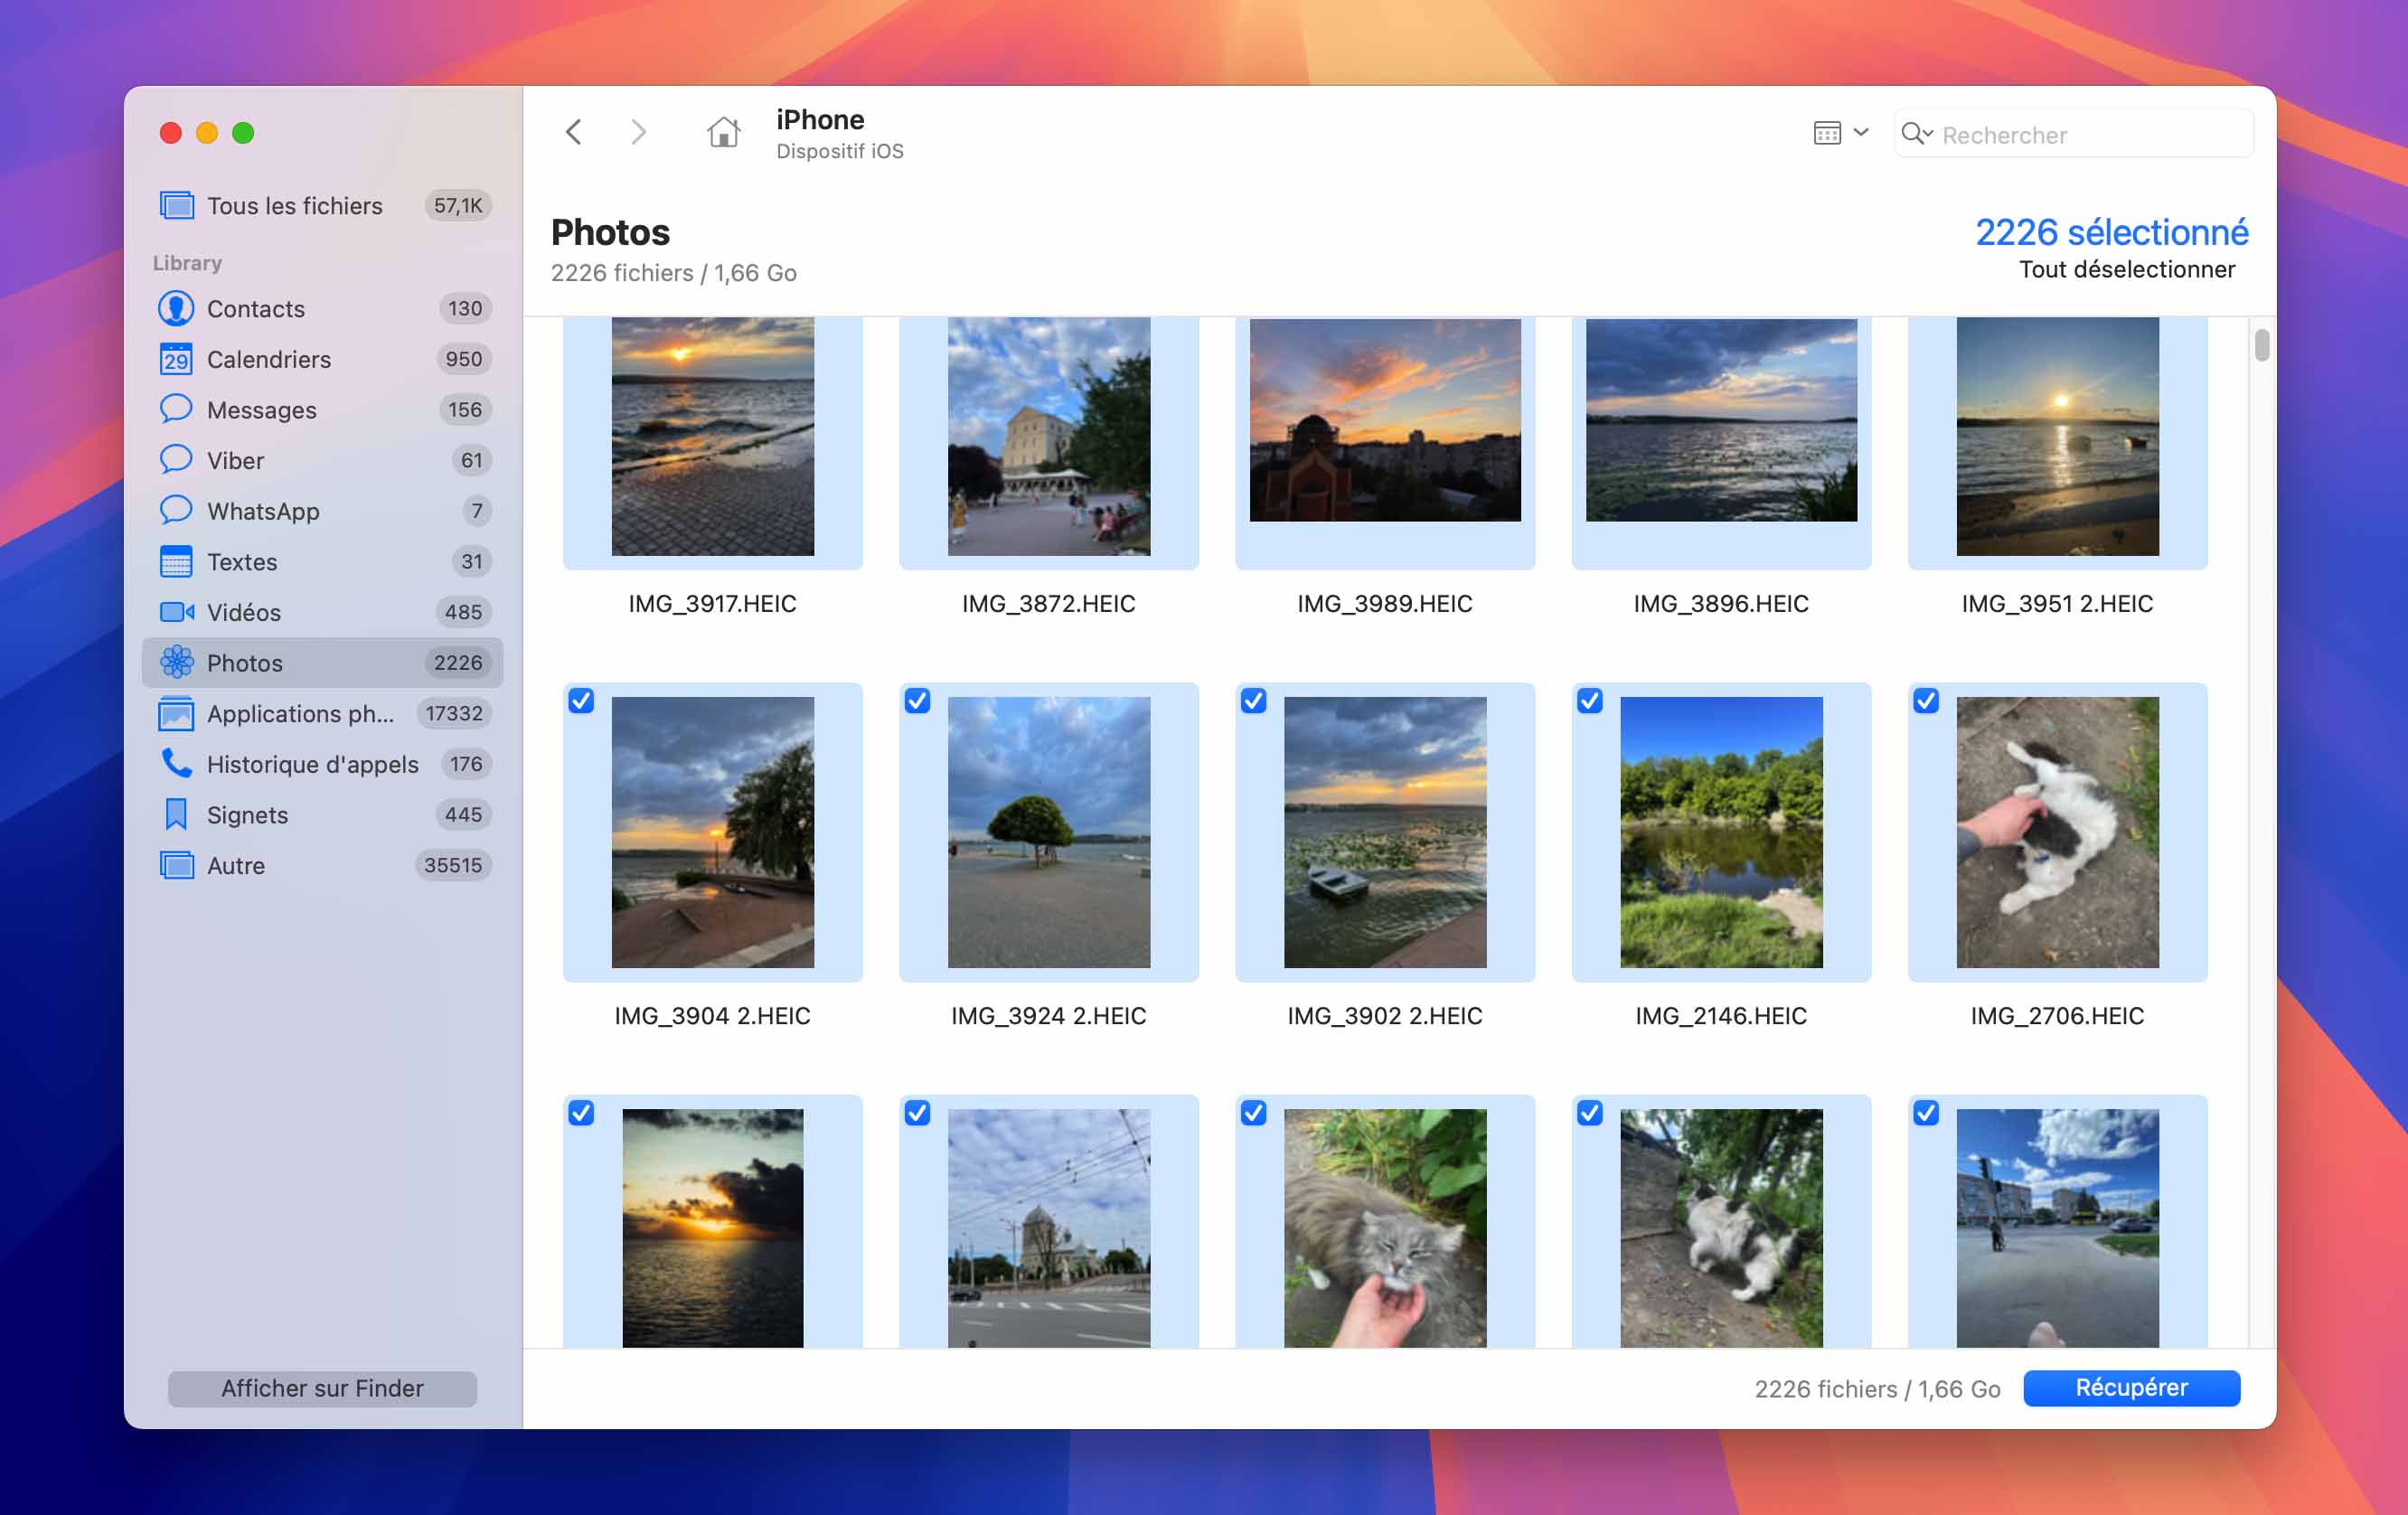Image resolution: width=2408 pixels, height=1515 pixels.
Task: Open Tous les fichiers category
Action: (x=294, y=206)
